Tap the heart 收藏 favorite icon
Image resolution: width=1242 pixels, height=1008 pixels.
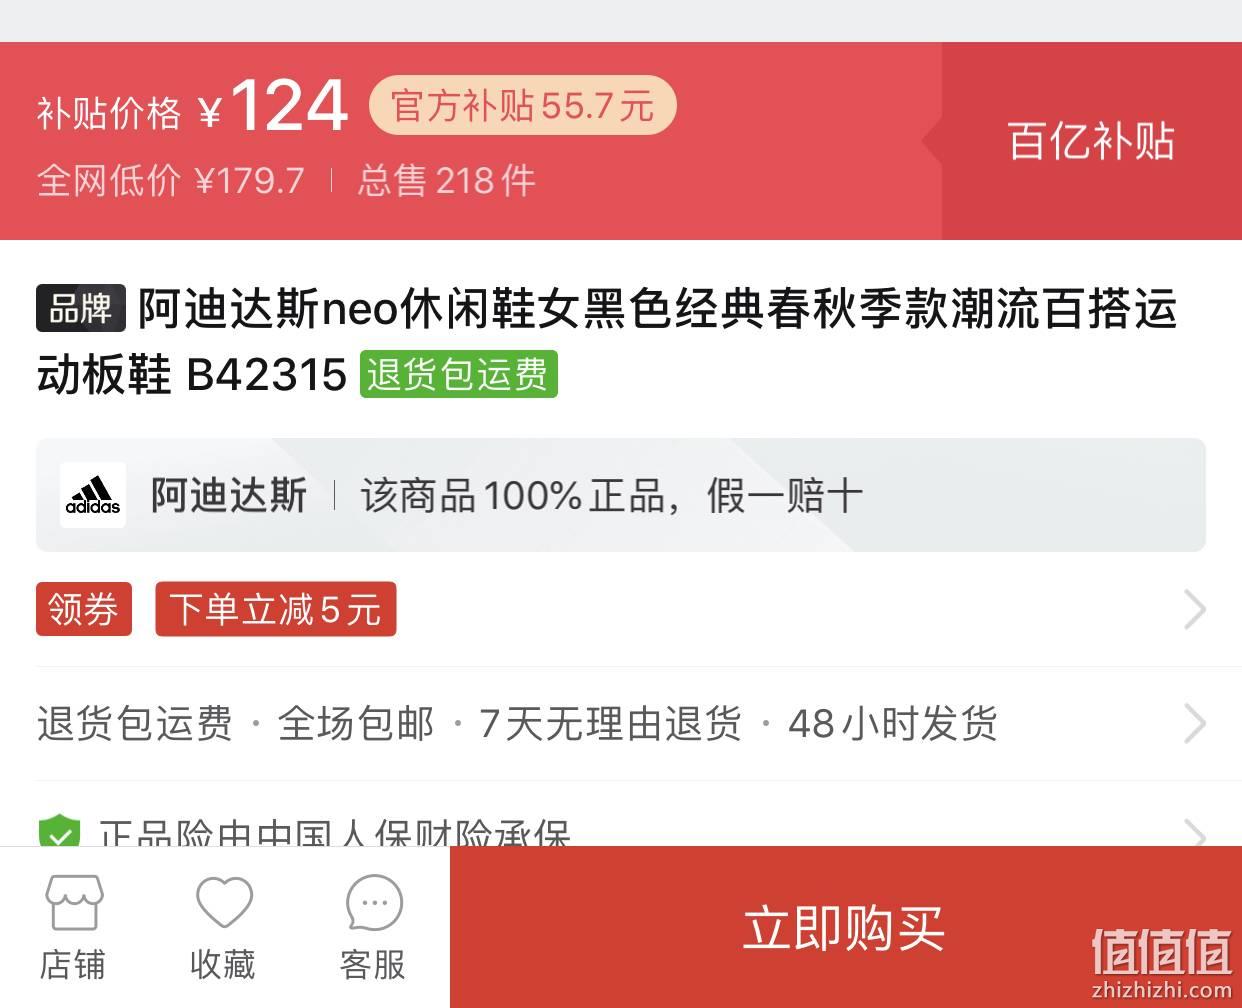point(223,927)
